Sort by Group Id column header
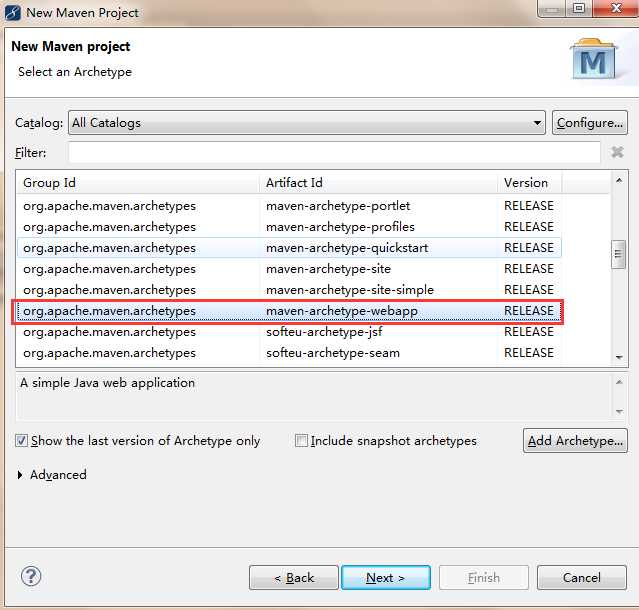Screen dimensions: 639x610 138,183
